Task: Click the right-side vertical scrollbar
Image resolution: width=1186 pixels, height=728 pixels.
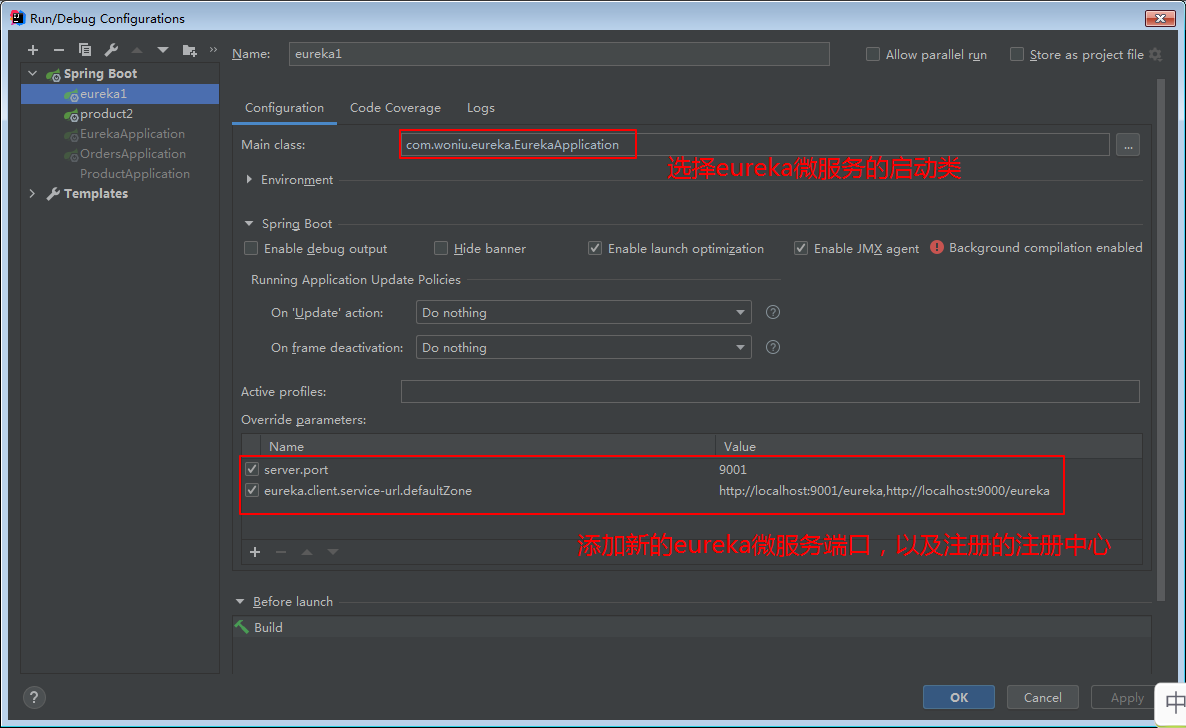Action: coord(1160,340)
